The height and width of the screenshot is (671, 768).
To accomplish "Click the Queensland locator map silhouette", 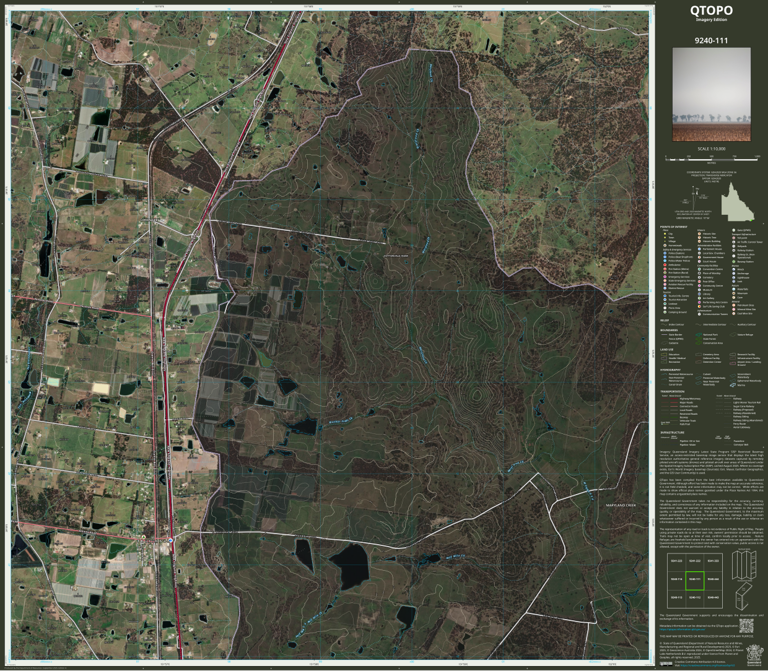I will click(x=738, y=202).
